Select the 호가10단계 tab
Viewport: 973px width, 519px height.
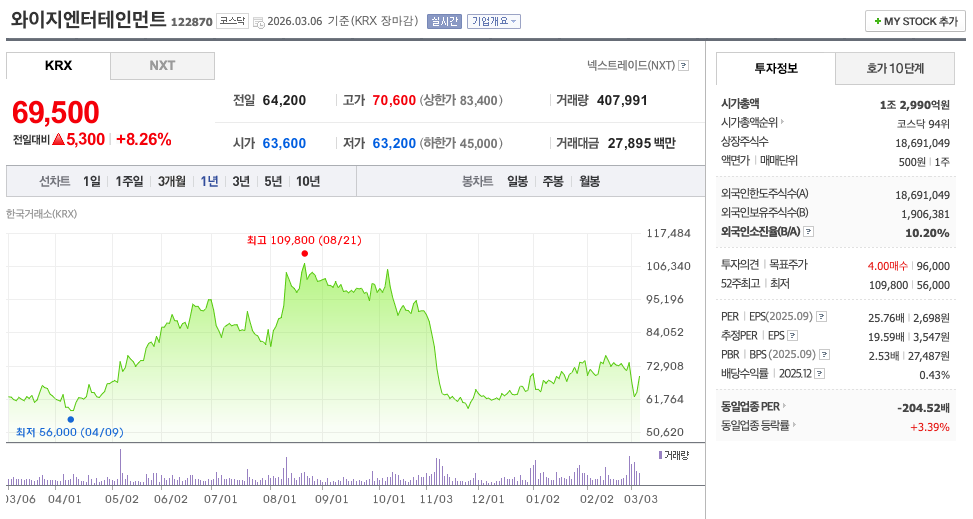(895, 68)
